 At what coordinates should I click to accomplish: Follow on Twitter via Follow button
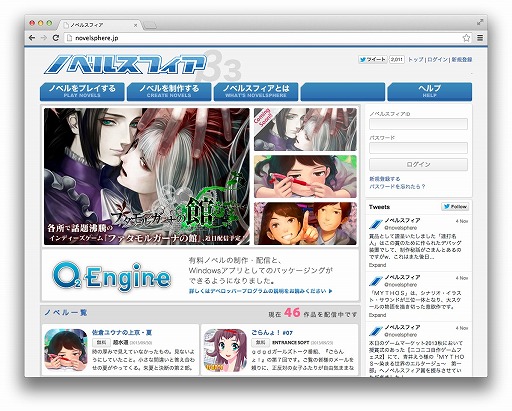coord(455,207)
